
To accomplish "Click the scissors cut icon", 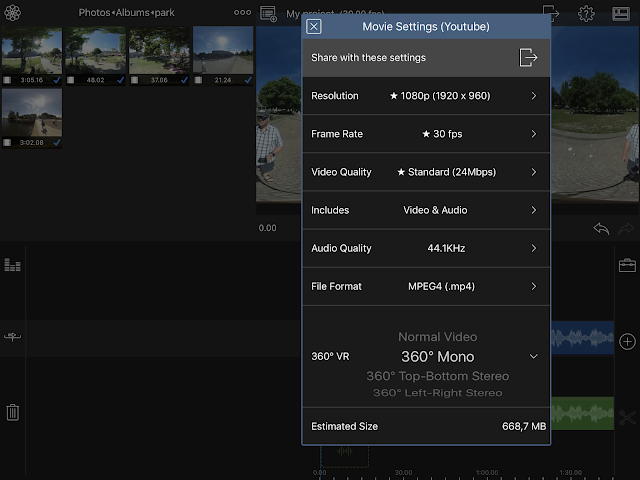I will coord(627,418).
